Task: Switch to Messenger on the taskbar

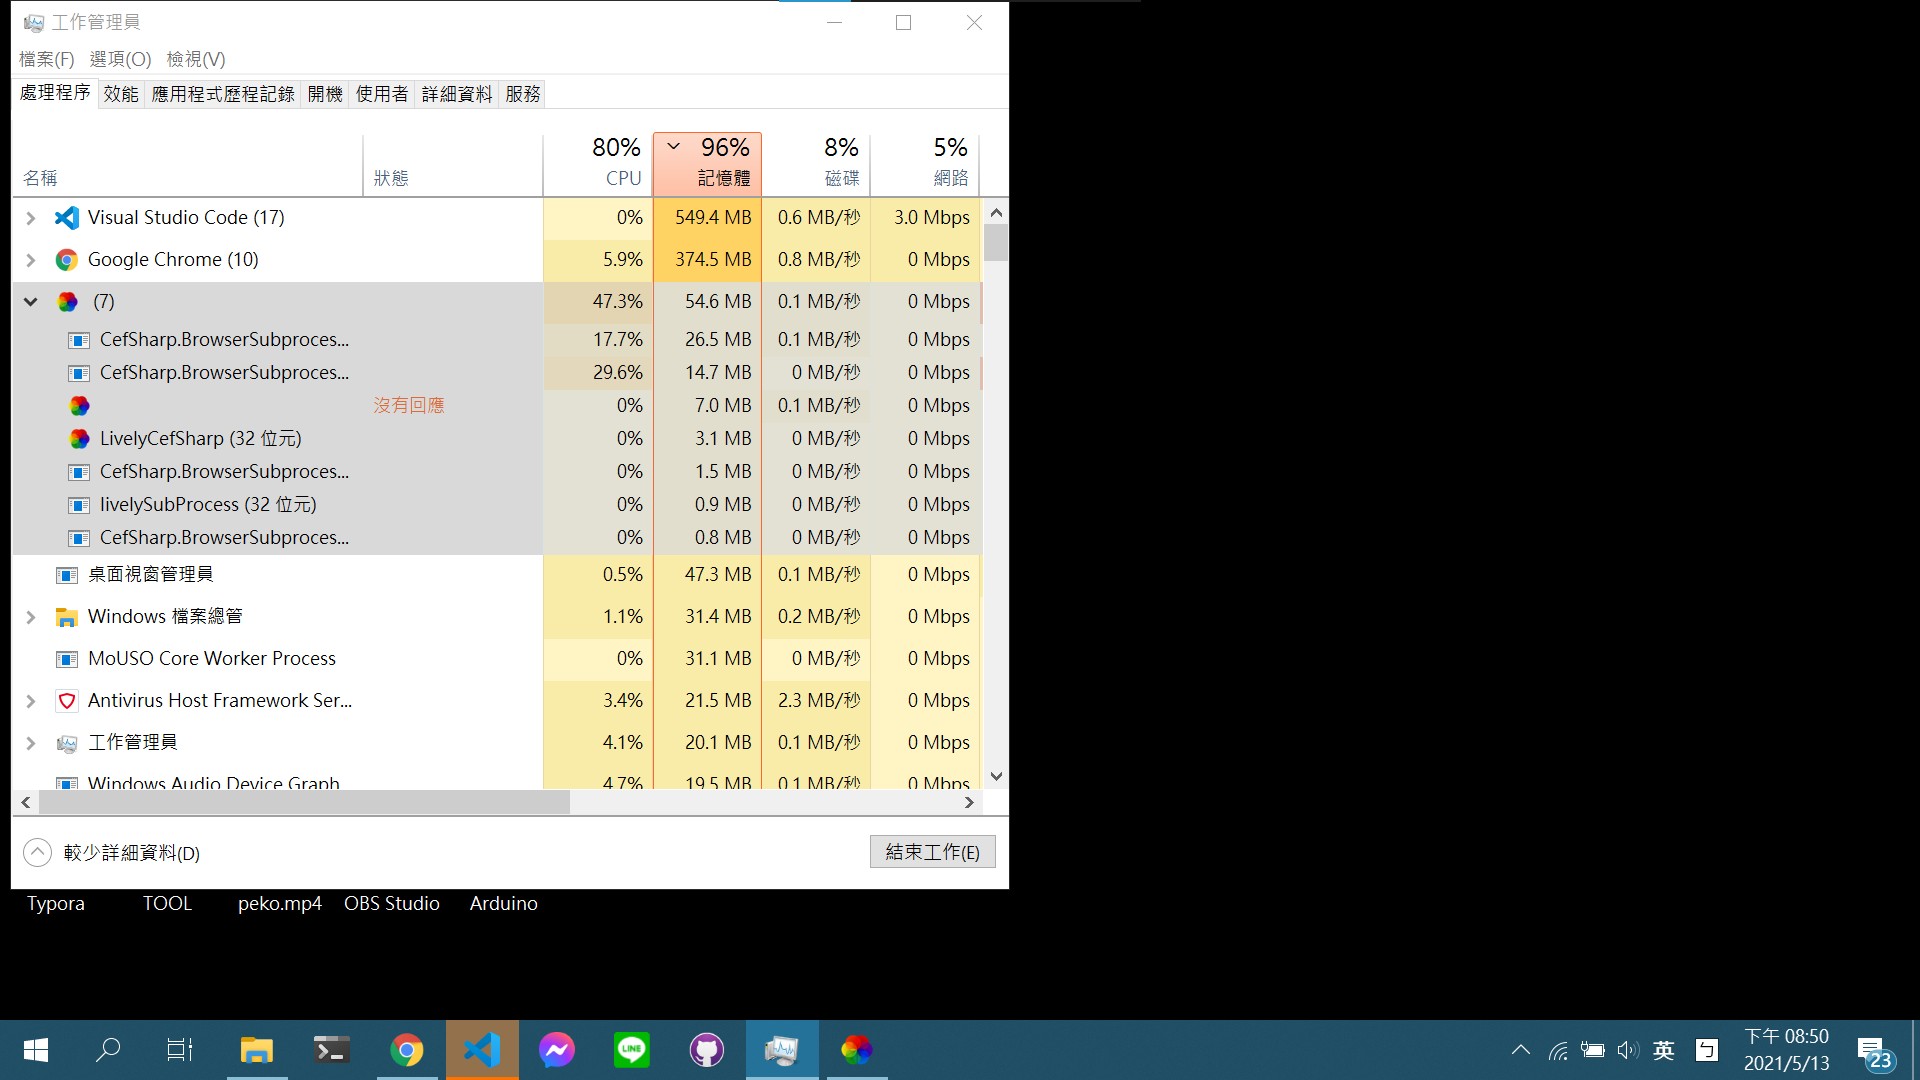Action: pyautogui.click(x=557, y=1050)
